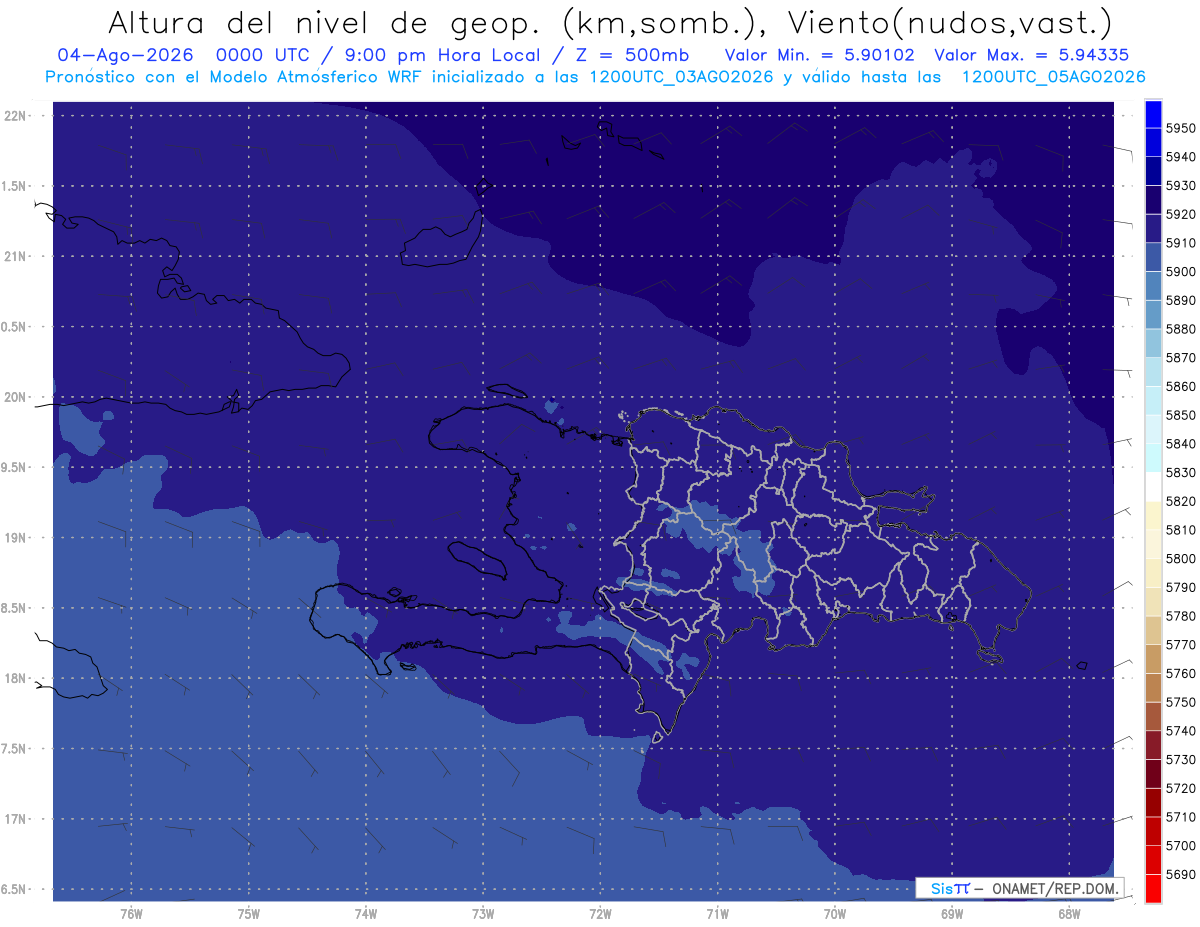Click the "22N" latitude label
The width and height of the screenshot is (1200, 927).
(x=15, y=116)
